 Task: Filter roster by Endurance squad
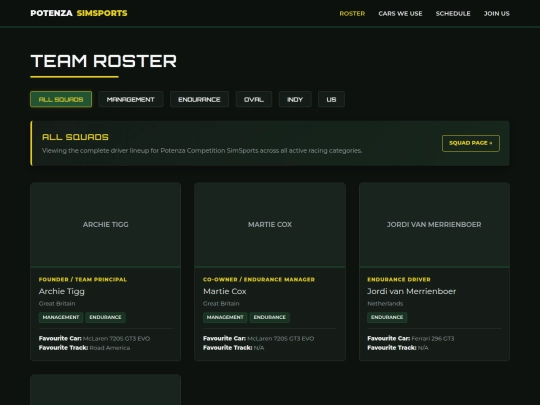(199, 99)
